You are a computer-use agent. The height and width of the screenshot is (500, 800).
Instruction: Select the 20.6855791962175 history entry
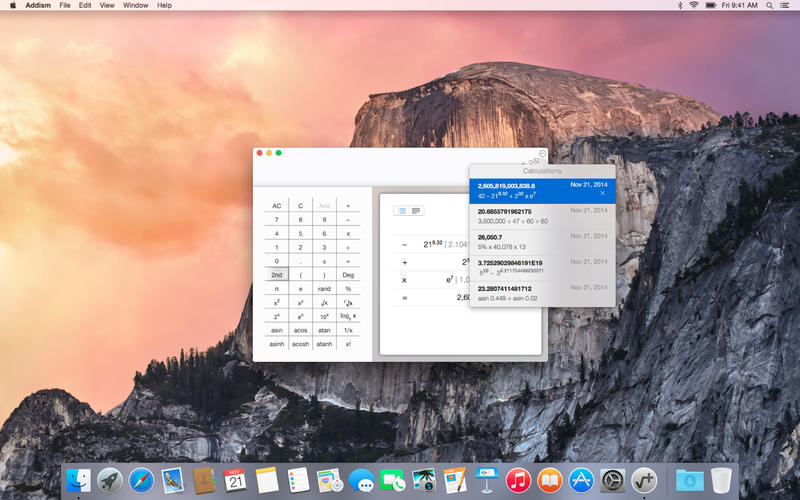point(542,217)
